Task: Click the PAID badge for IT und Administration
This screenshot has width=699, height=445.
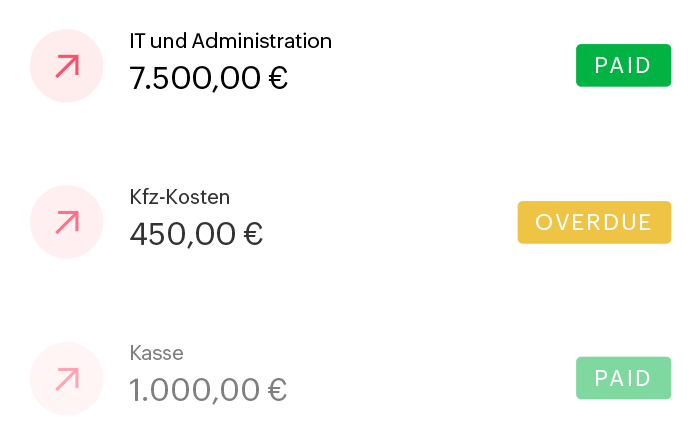Action: pyautogui.click(x=623, y=66)
